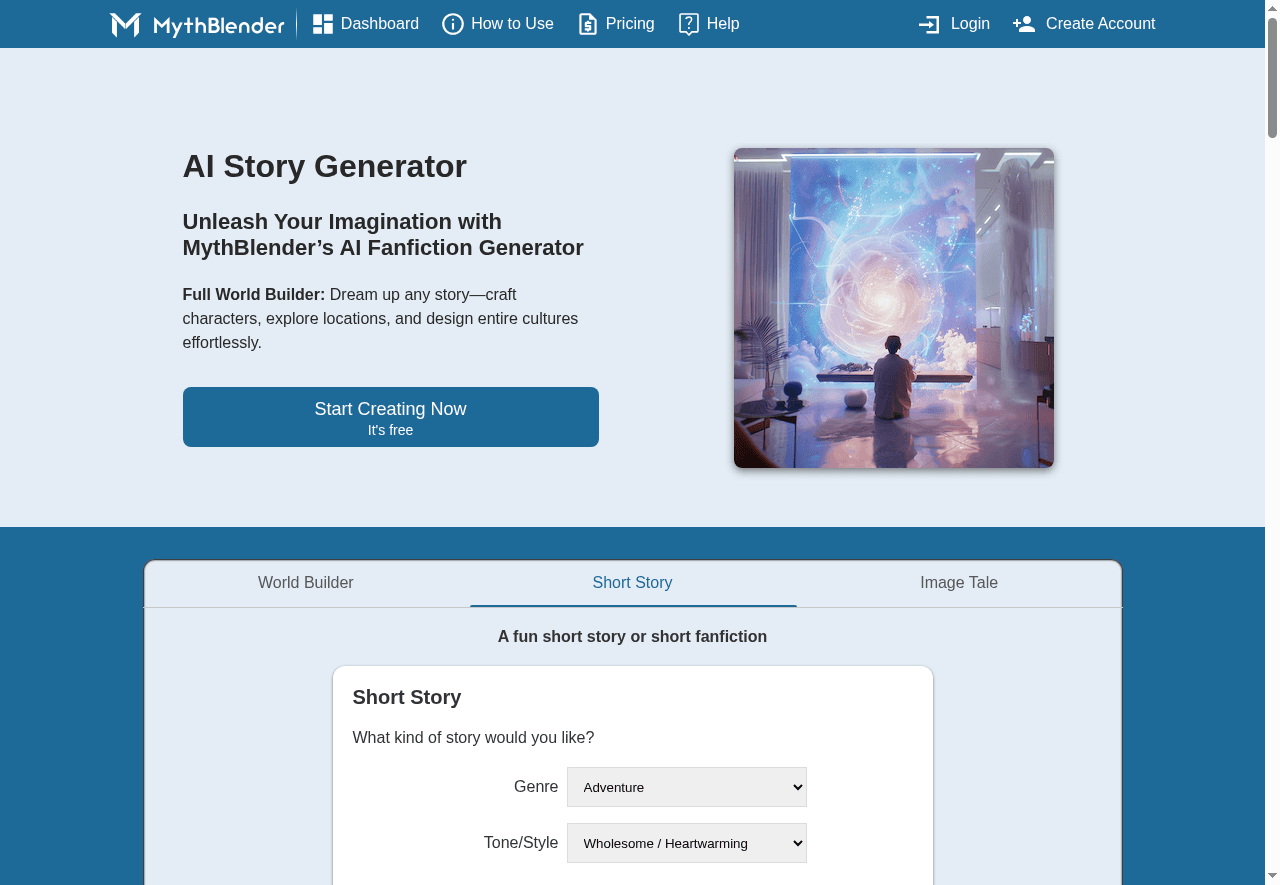The height and width of the screenshot is (885, 1280).
Task: Select the Image Tale tab
Action: tap(958, 583)
